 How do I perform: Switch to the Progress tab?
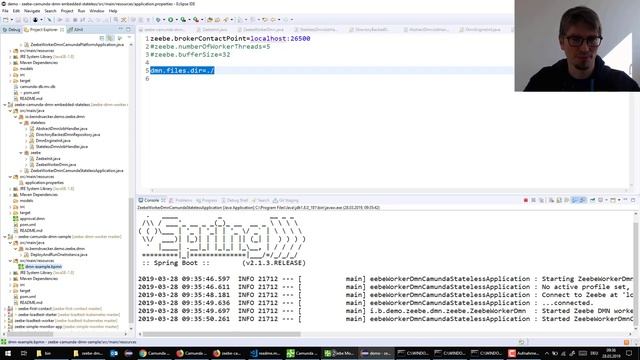[207, 200]
